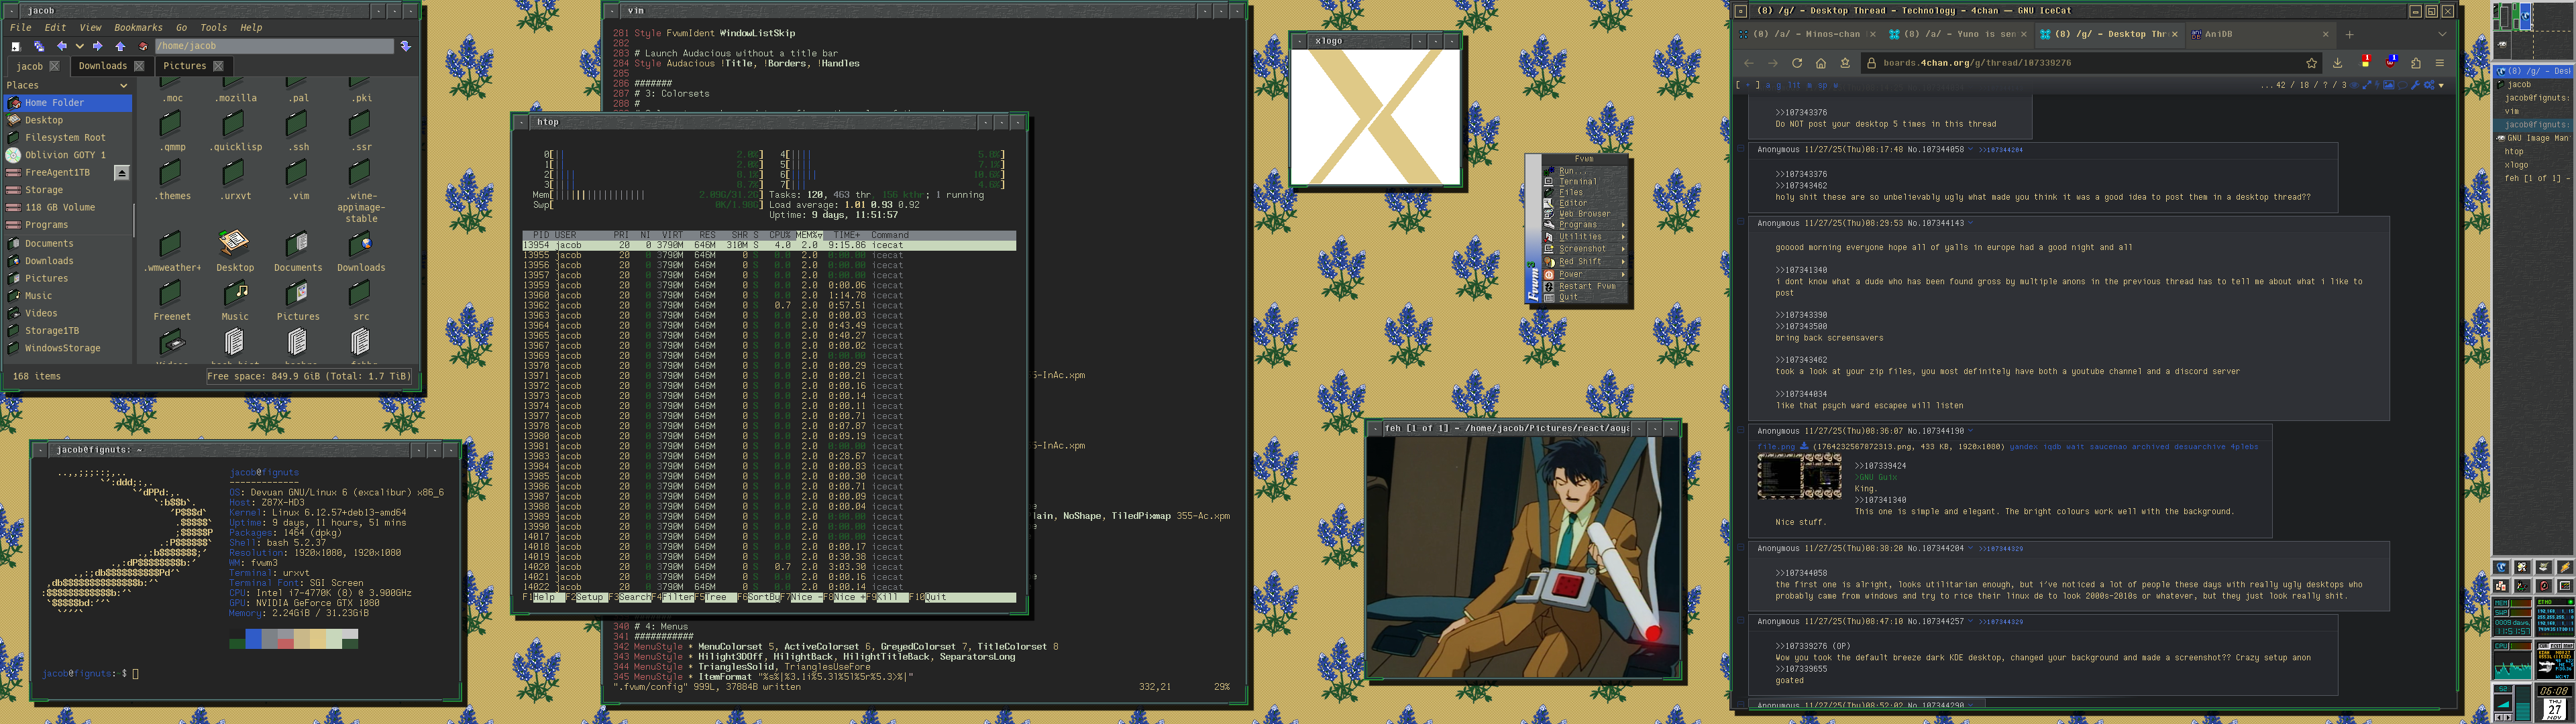
Task: Click the uBlock Origin extension icon
Action: (2390, 63)
